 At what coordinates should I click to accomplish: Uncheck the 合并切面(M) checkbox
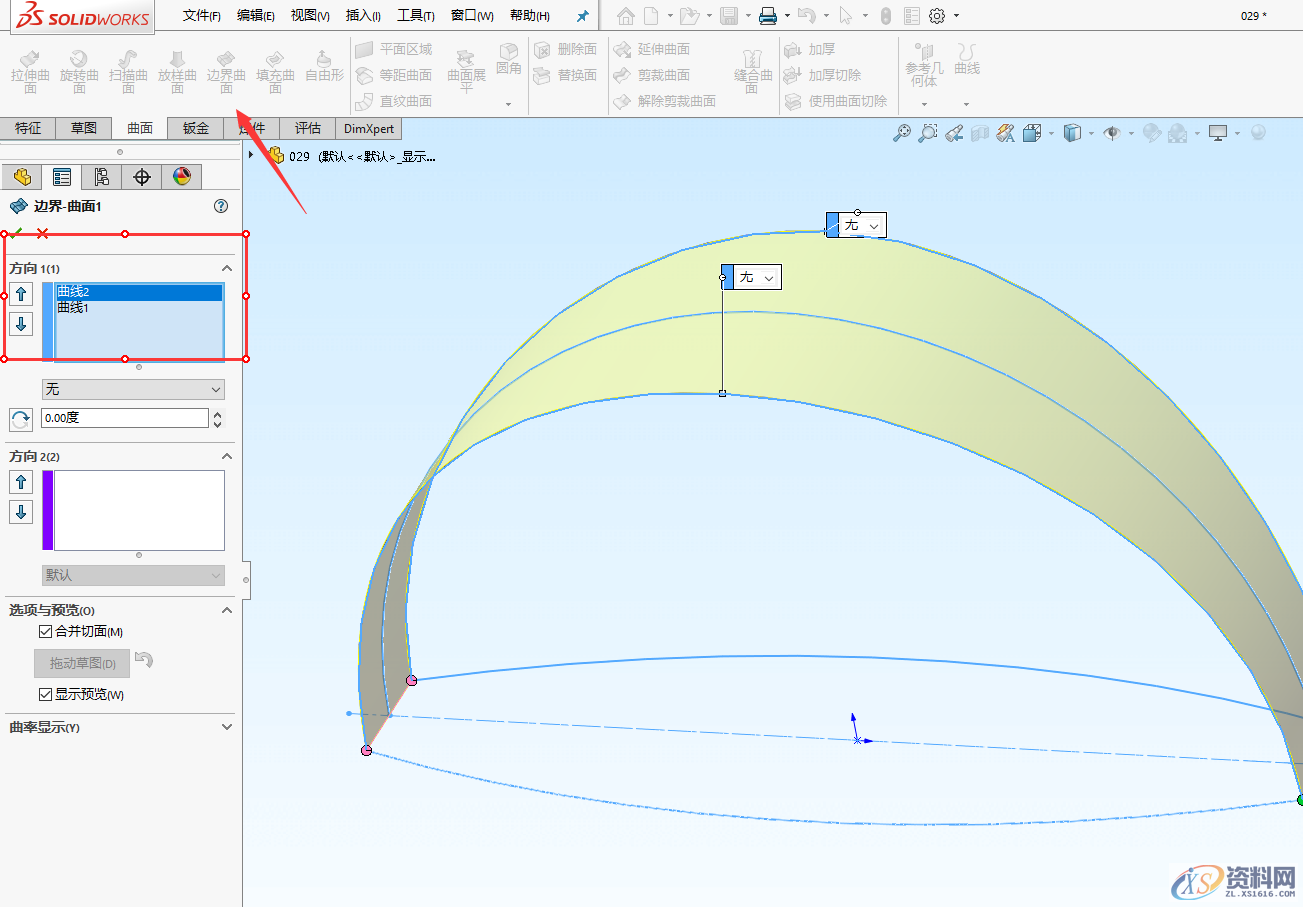pyautogui.click(x=45, y=631)
